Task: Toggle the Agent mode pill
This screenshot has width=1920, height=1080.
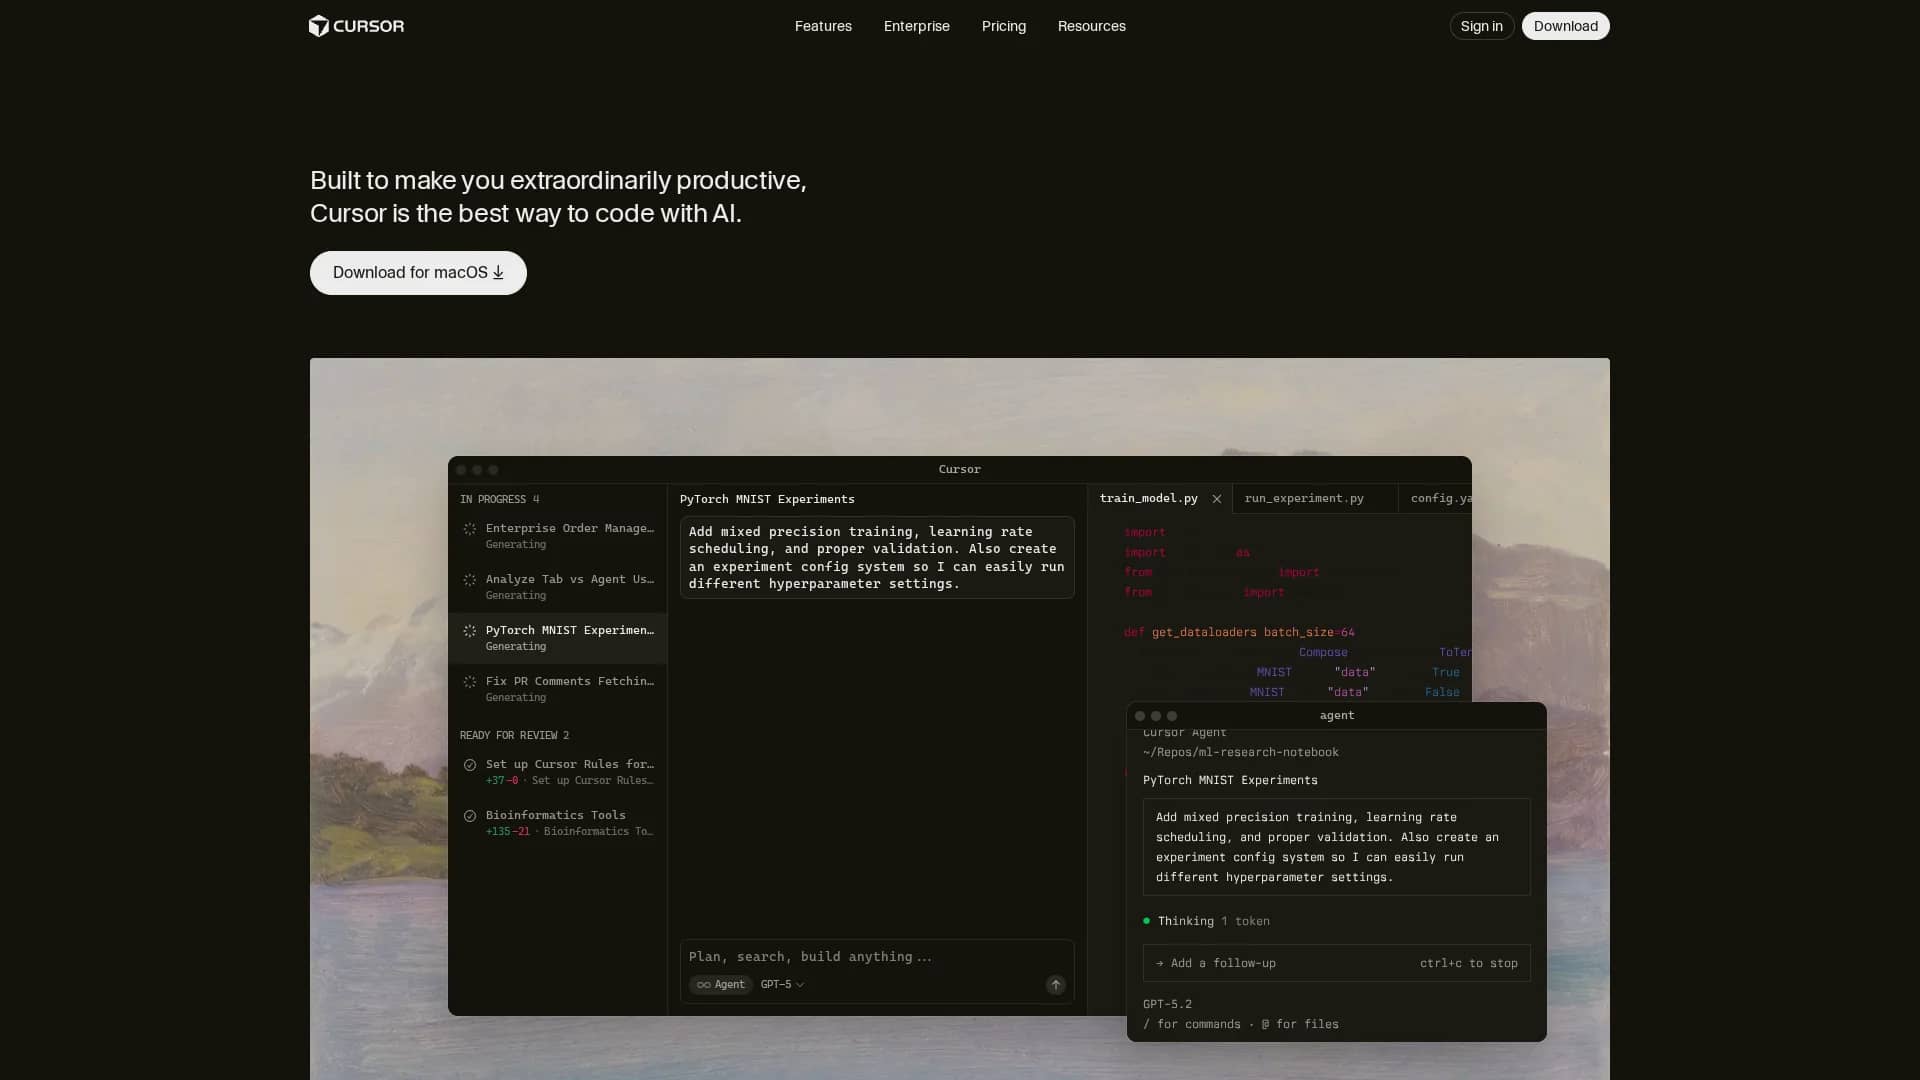Action: tap(720, 985)
